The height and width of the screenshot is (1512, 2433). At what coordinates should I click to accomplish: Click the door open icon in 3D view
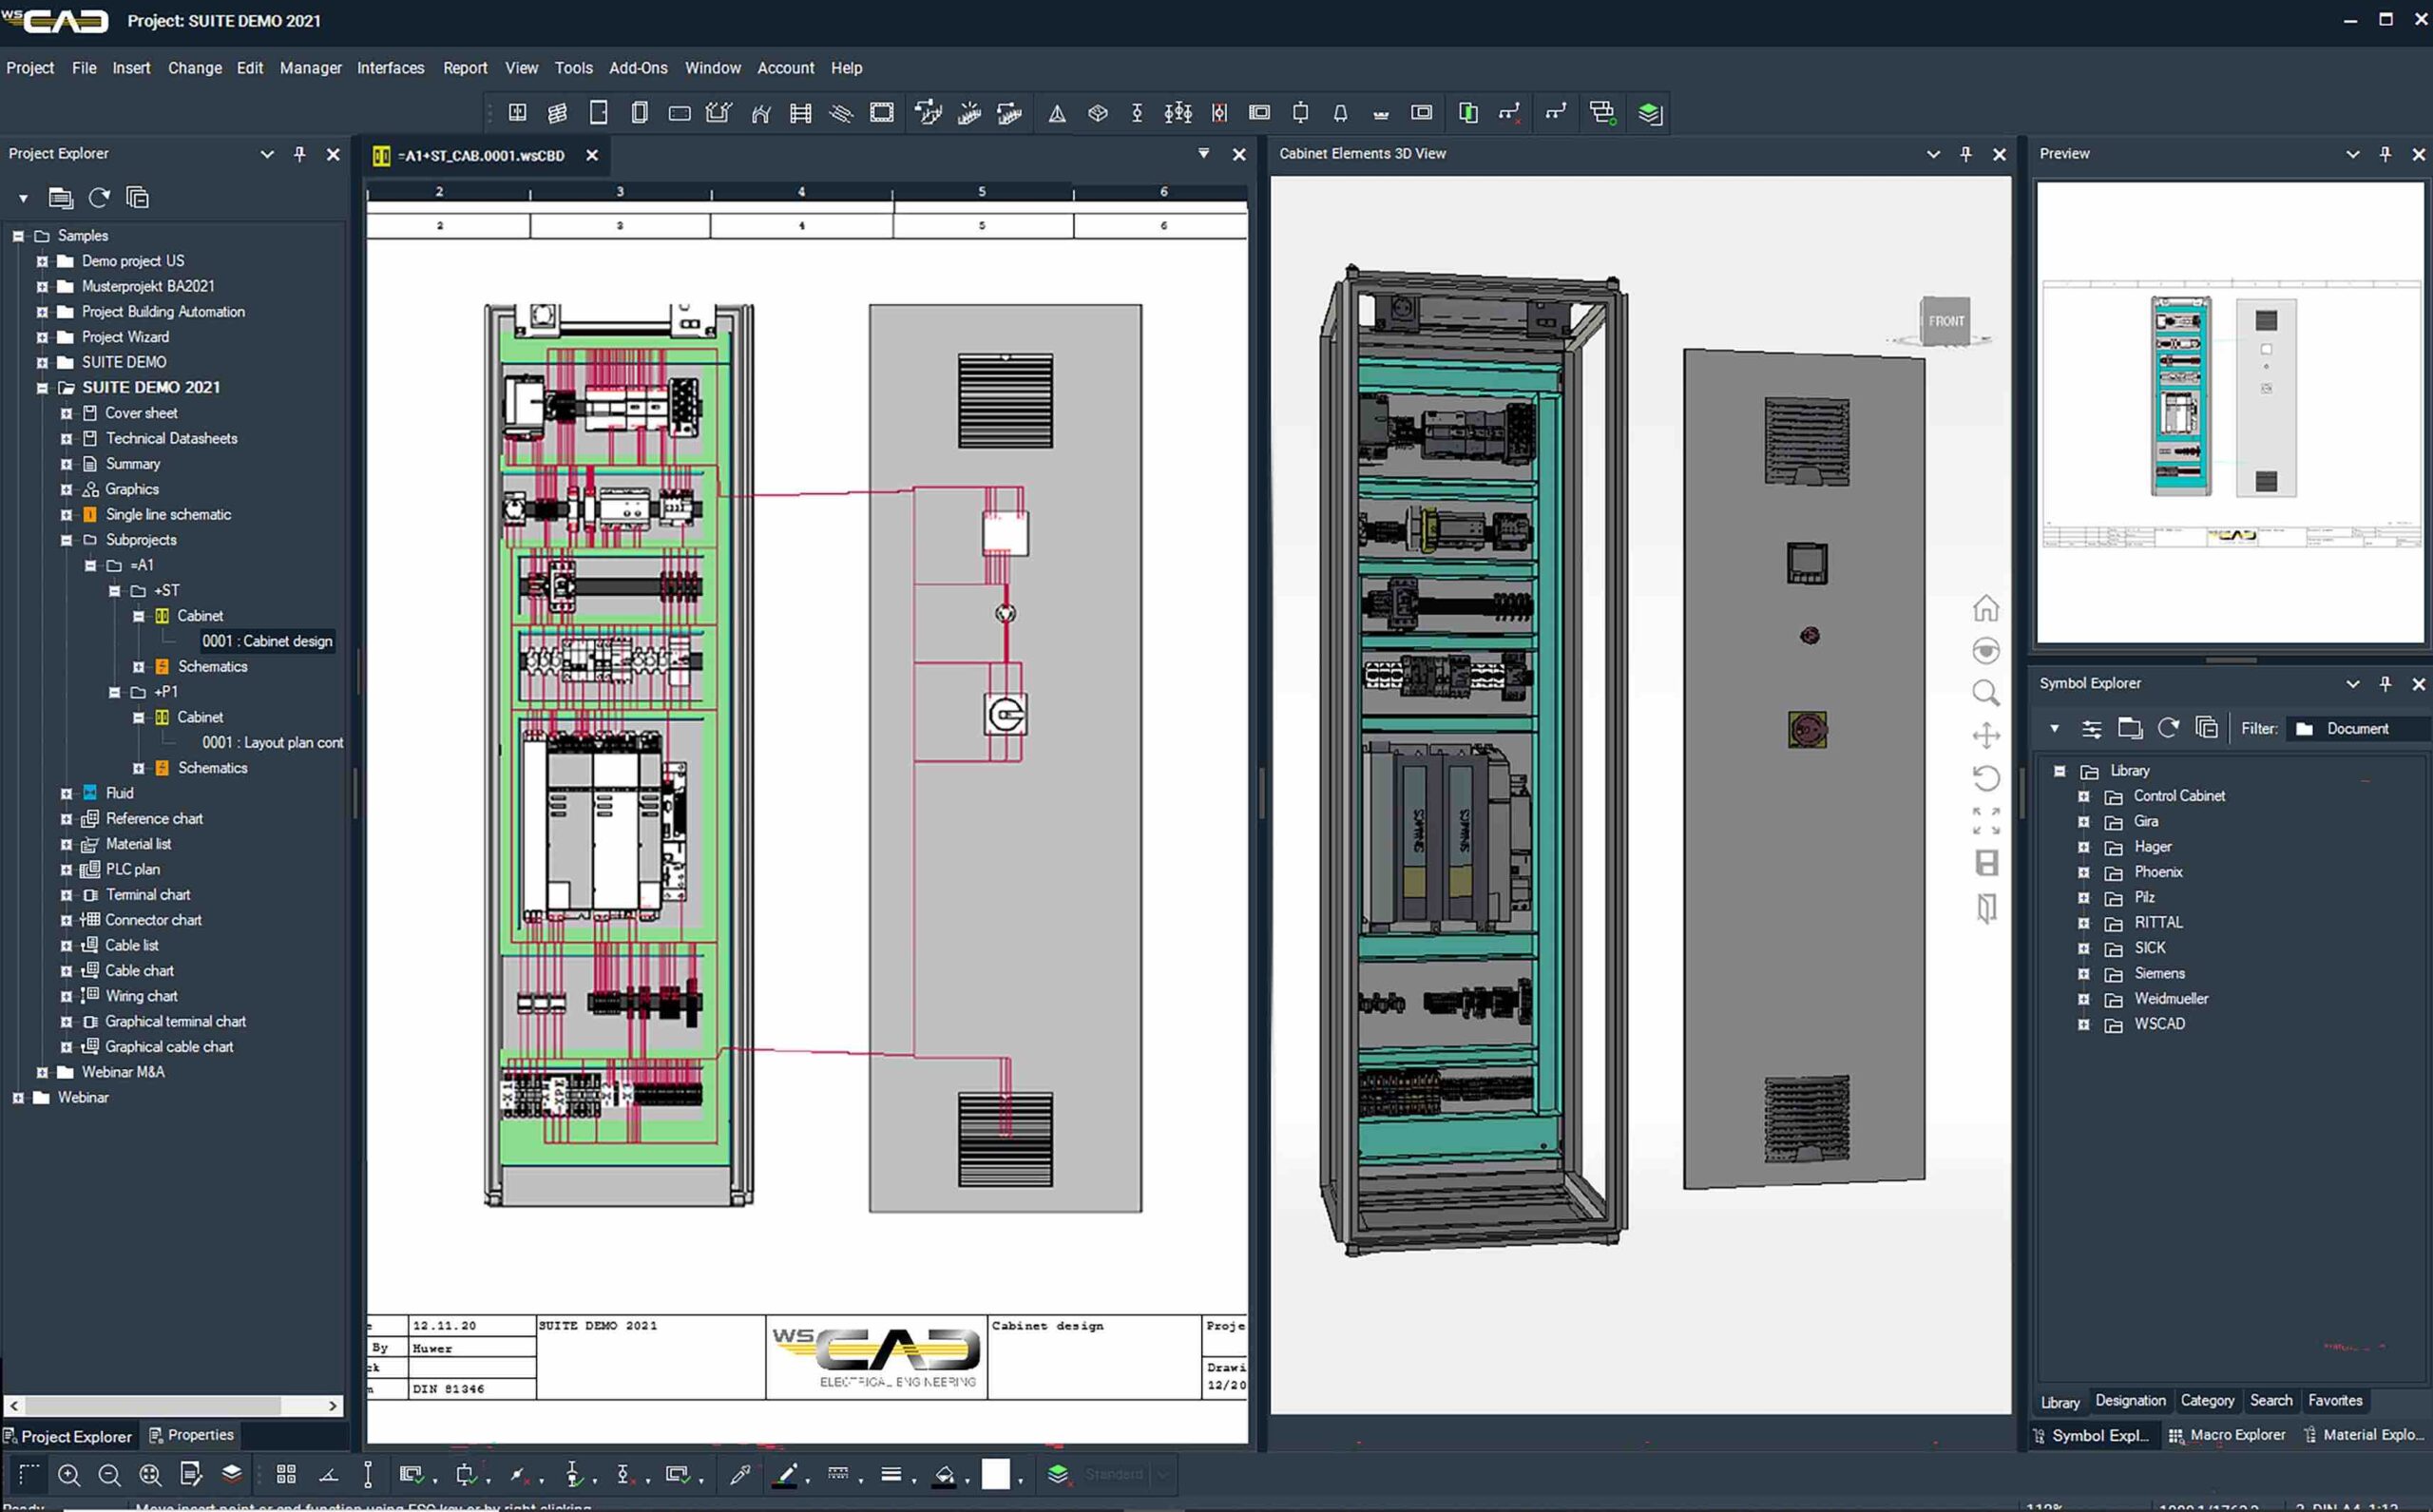pos(1986,908)
